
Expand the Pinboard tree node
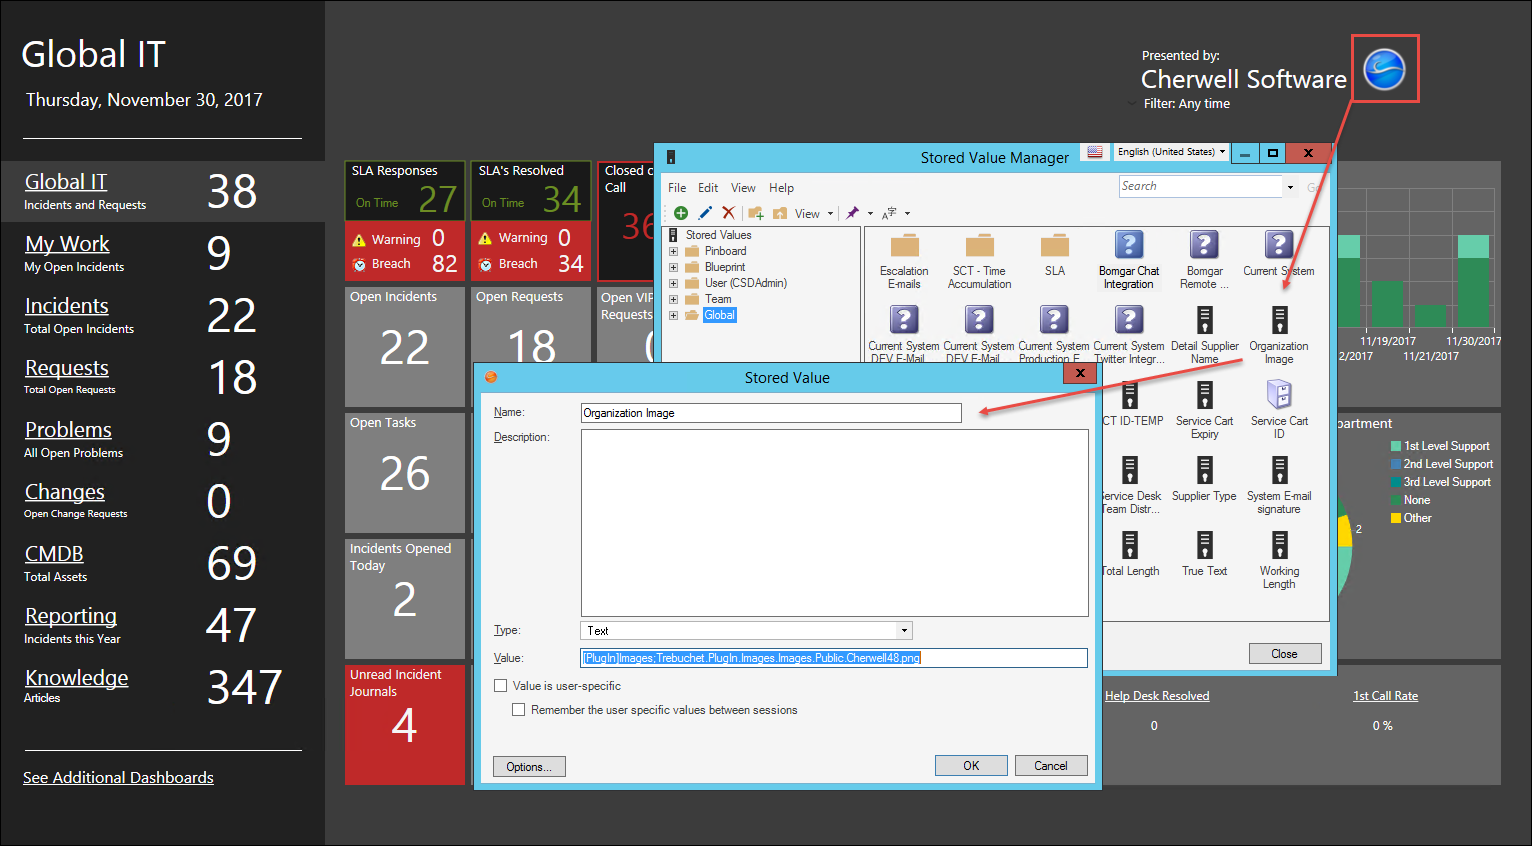(673, 251)
